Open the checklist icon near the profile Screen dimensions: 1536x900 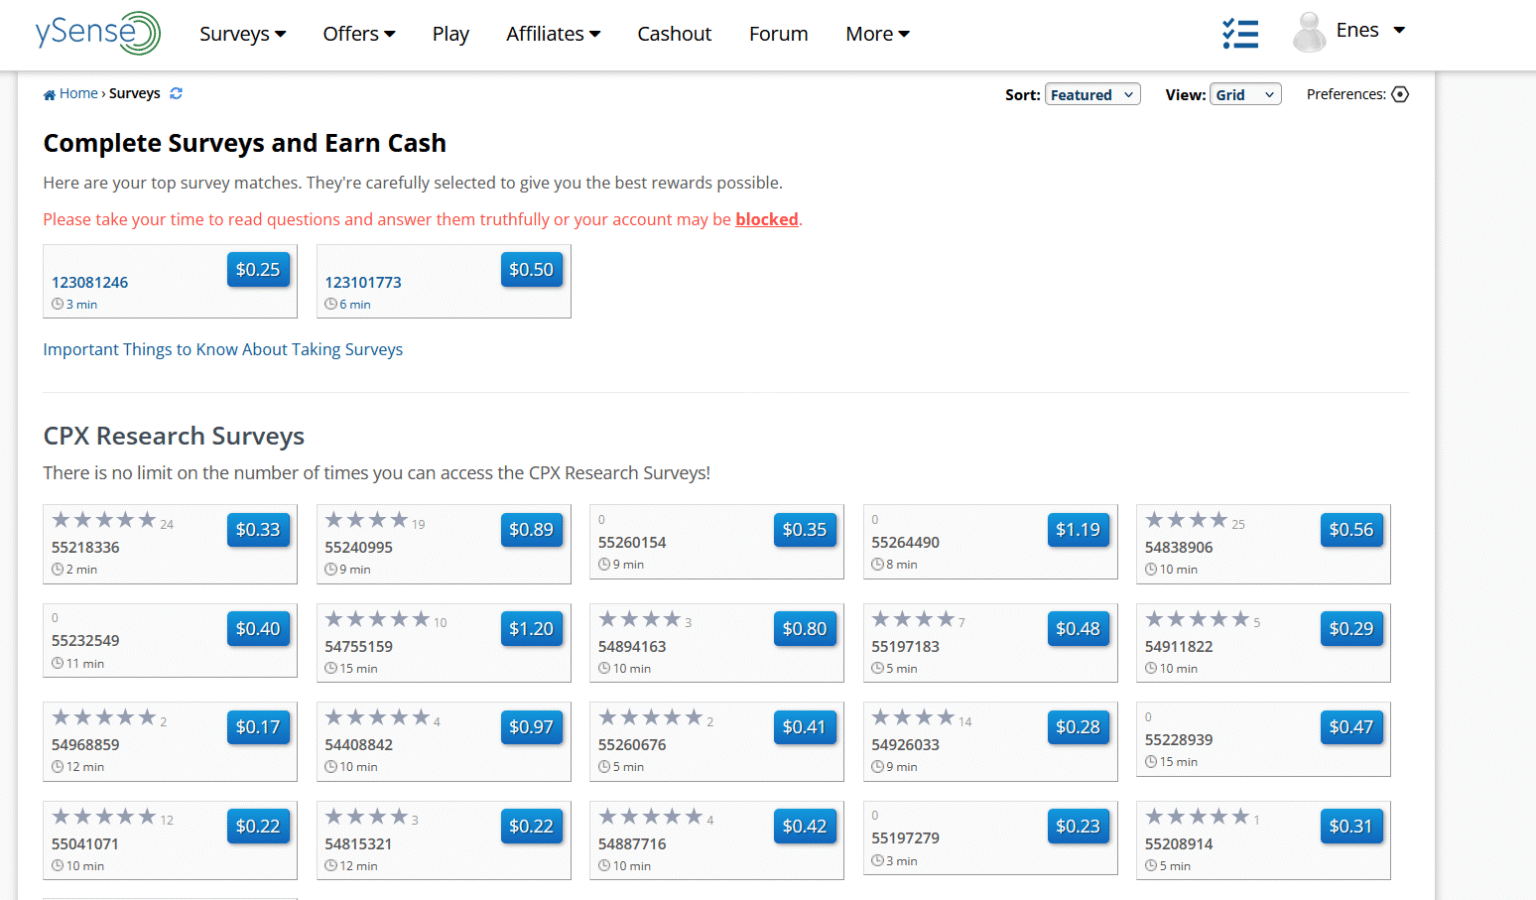point(1240,33)
